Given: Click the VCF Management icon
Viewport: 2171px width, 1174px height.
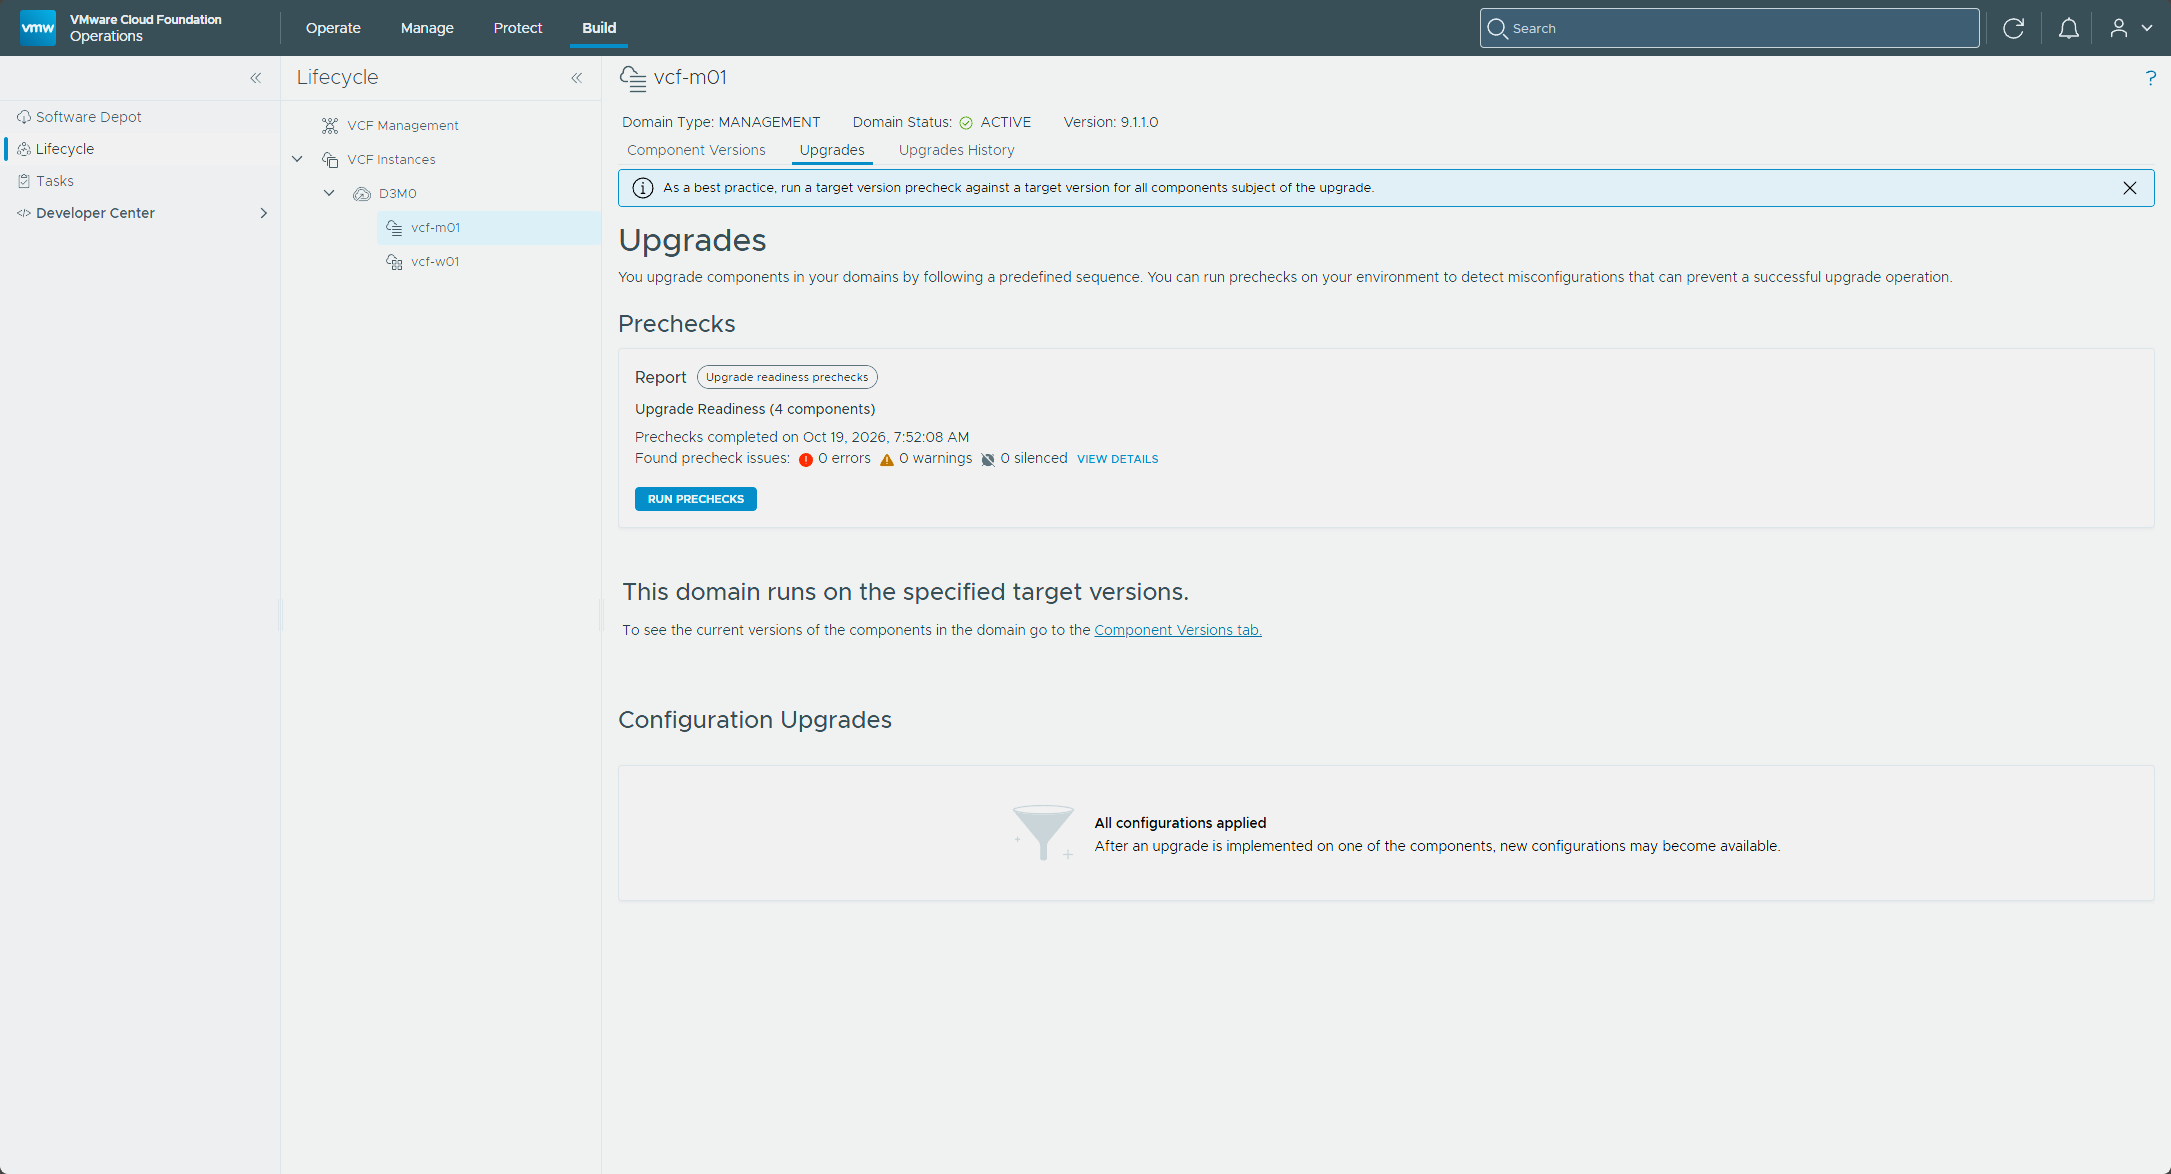Looking at the screenshot, I should coord(330,125).
